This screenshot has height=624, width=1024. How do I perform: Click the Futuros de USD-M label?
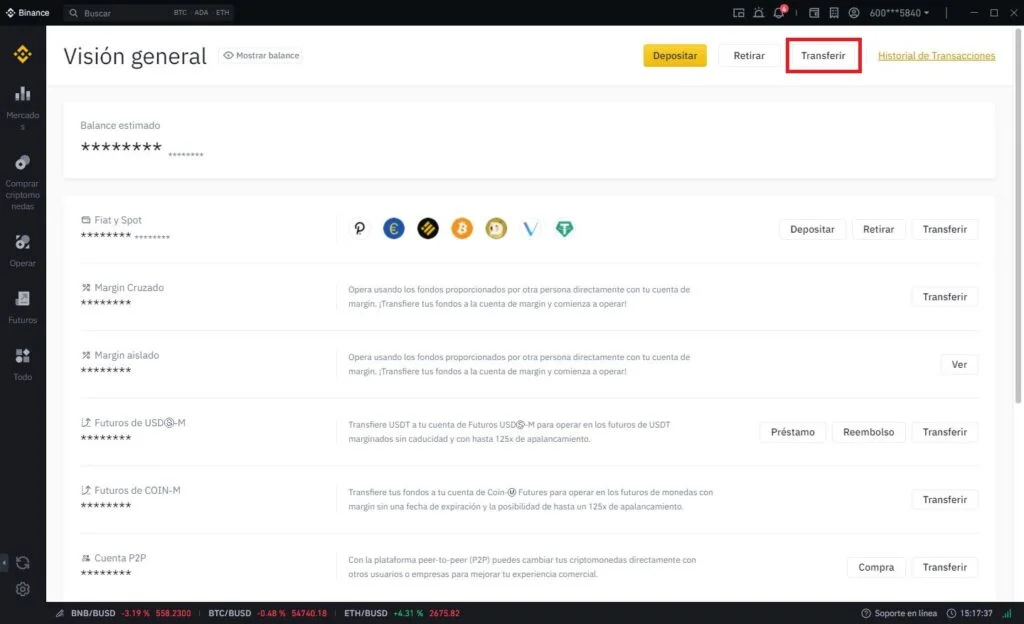140,422
